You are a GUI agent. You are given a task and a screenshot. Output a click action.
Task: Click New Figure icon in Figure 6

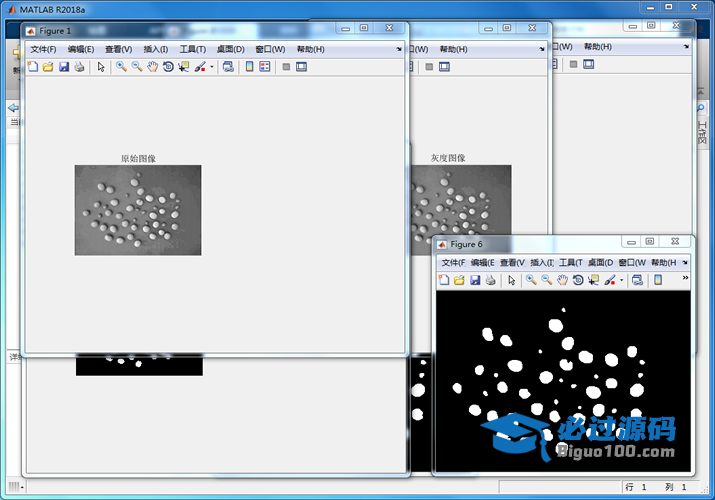point(444,280)
